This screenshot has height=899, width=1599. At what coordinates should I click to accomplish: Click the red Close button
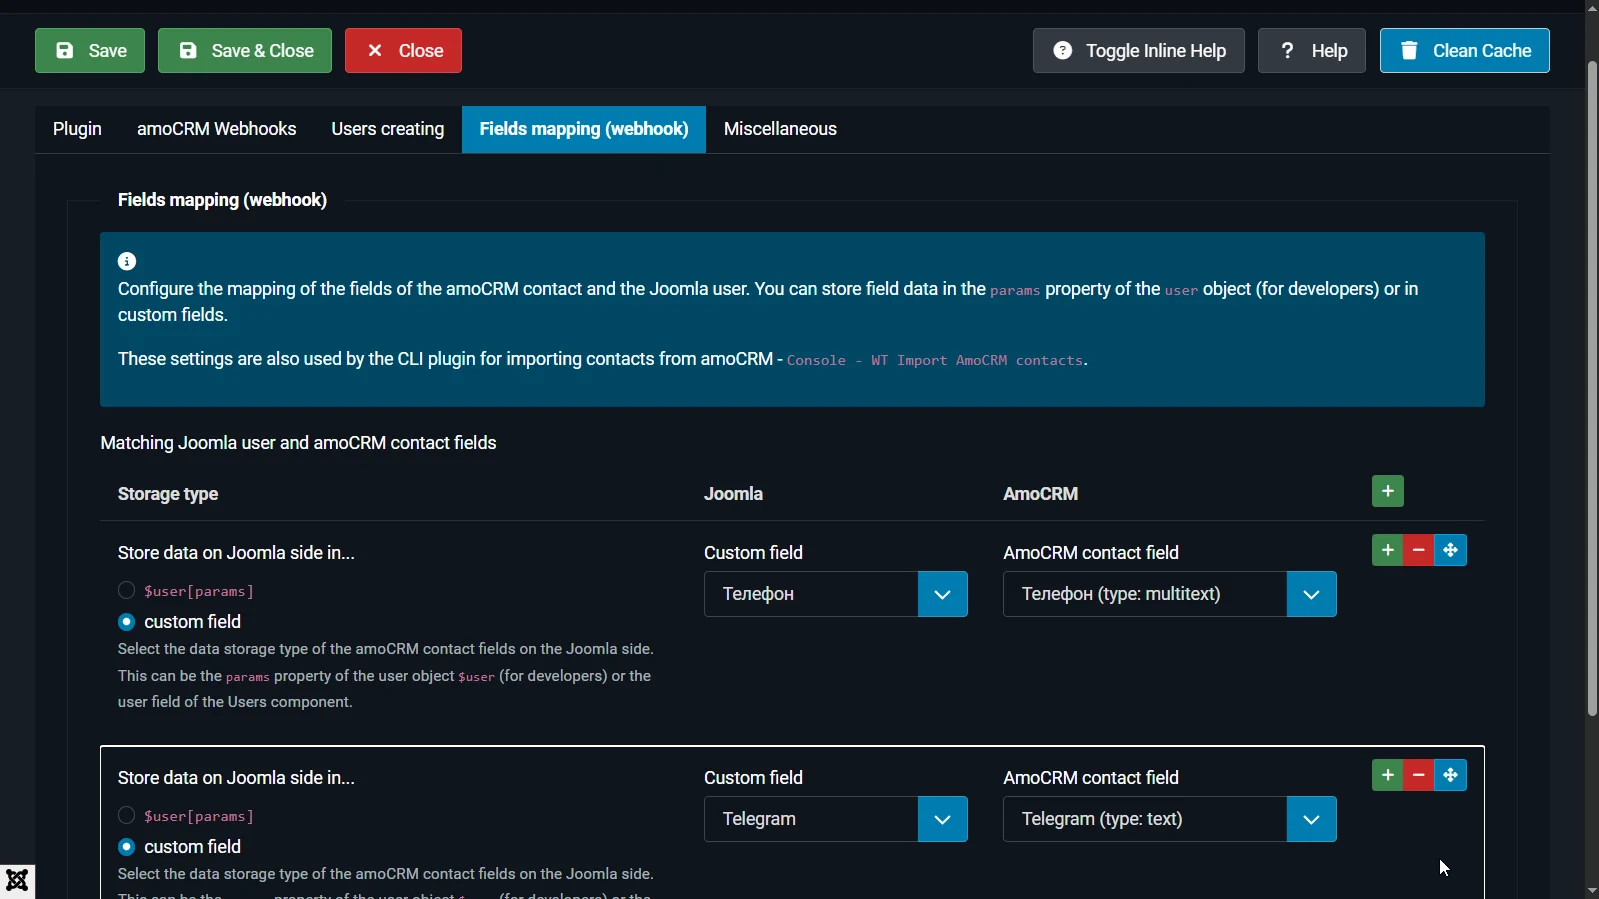403,51
